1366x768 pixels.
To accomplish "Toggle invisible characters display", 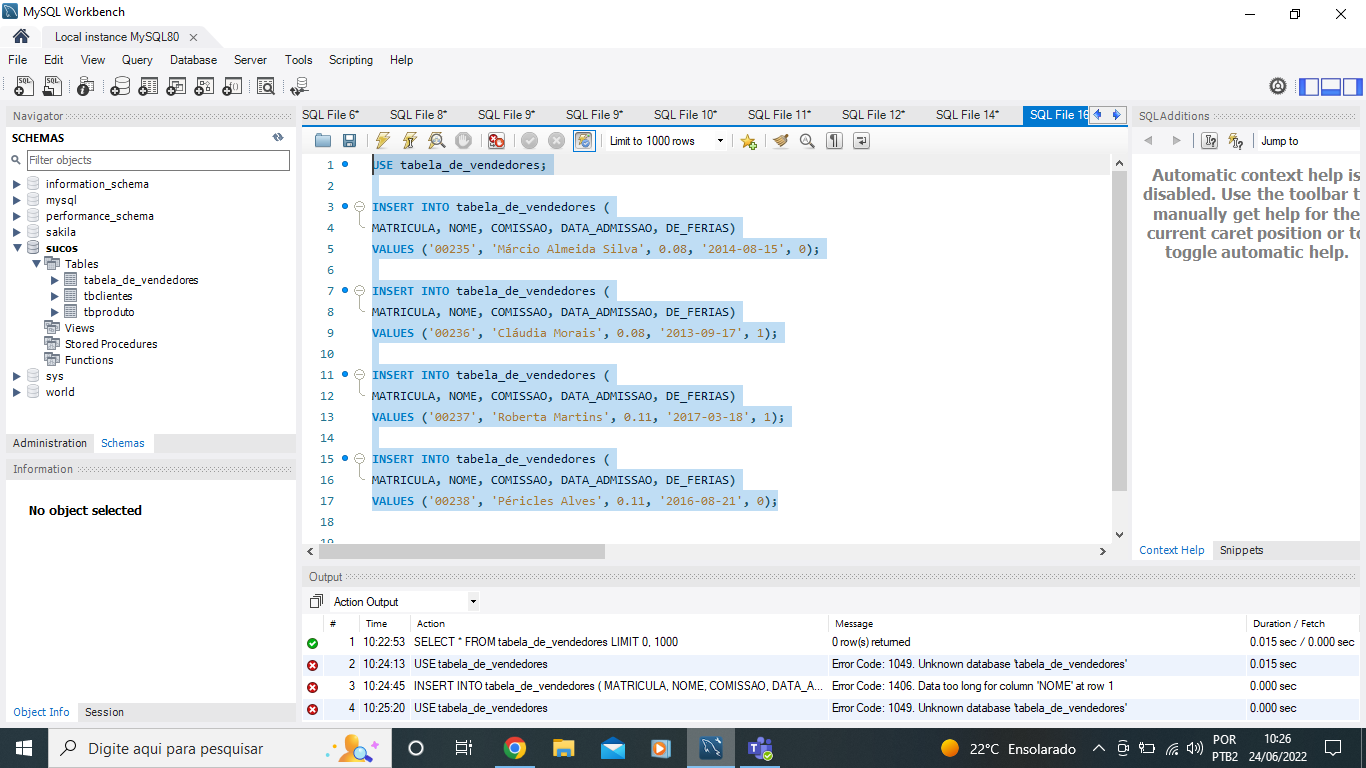I will pyautogui.click(x=834, y=141).
